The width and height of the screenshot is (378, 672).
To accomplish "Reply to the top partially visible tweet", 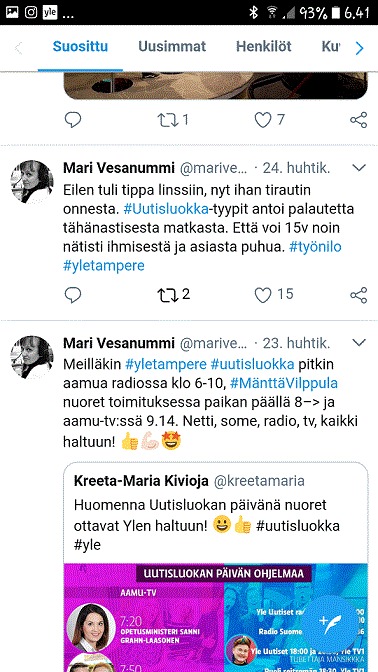I will point(73,120).
